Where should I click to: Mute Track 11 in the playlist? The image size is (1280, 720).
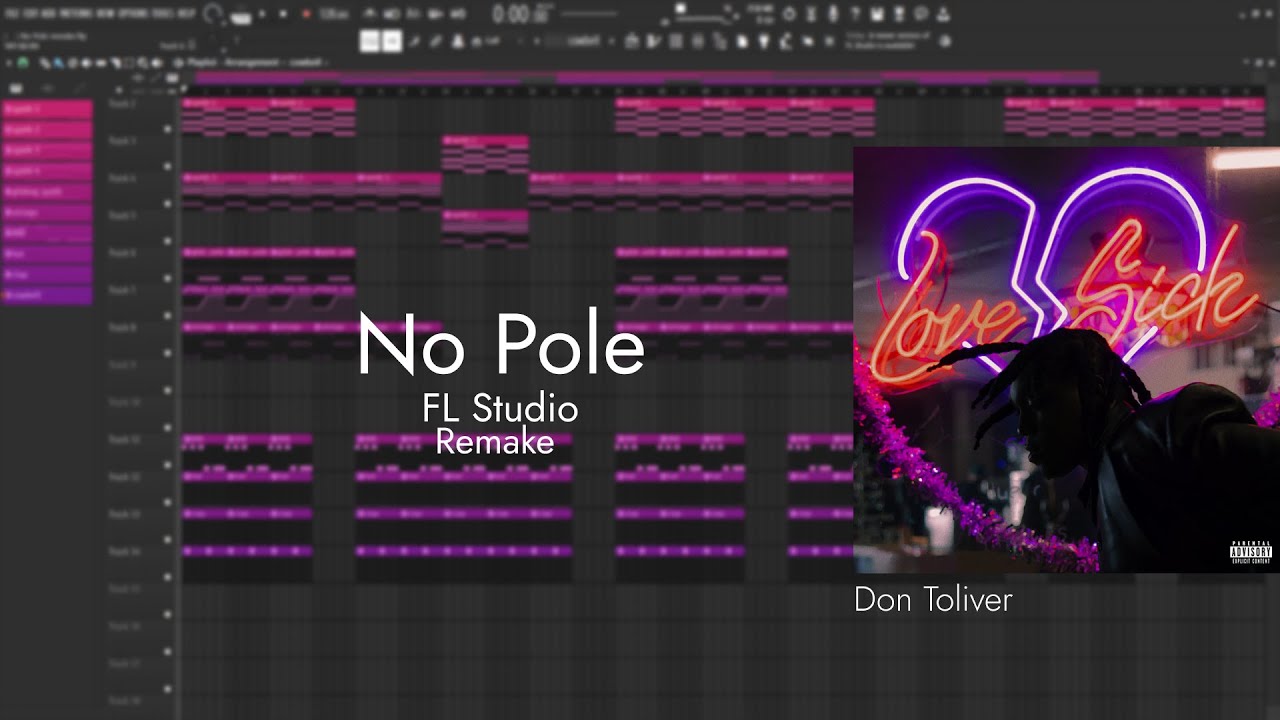[x=167, y=465]
